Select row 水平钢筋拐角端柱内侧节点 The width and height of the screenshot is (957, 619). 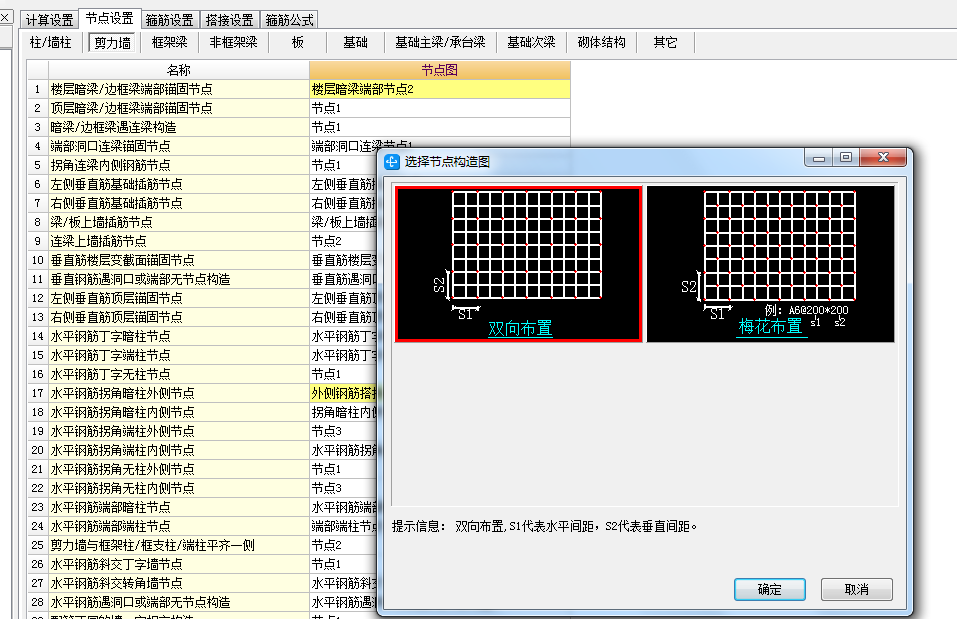click(x=178, y=450)
